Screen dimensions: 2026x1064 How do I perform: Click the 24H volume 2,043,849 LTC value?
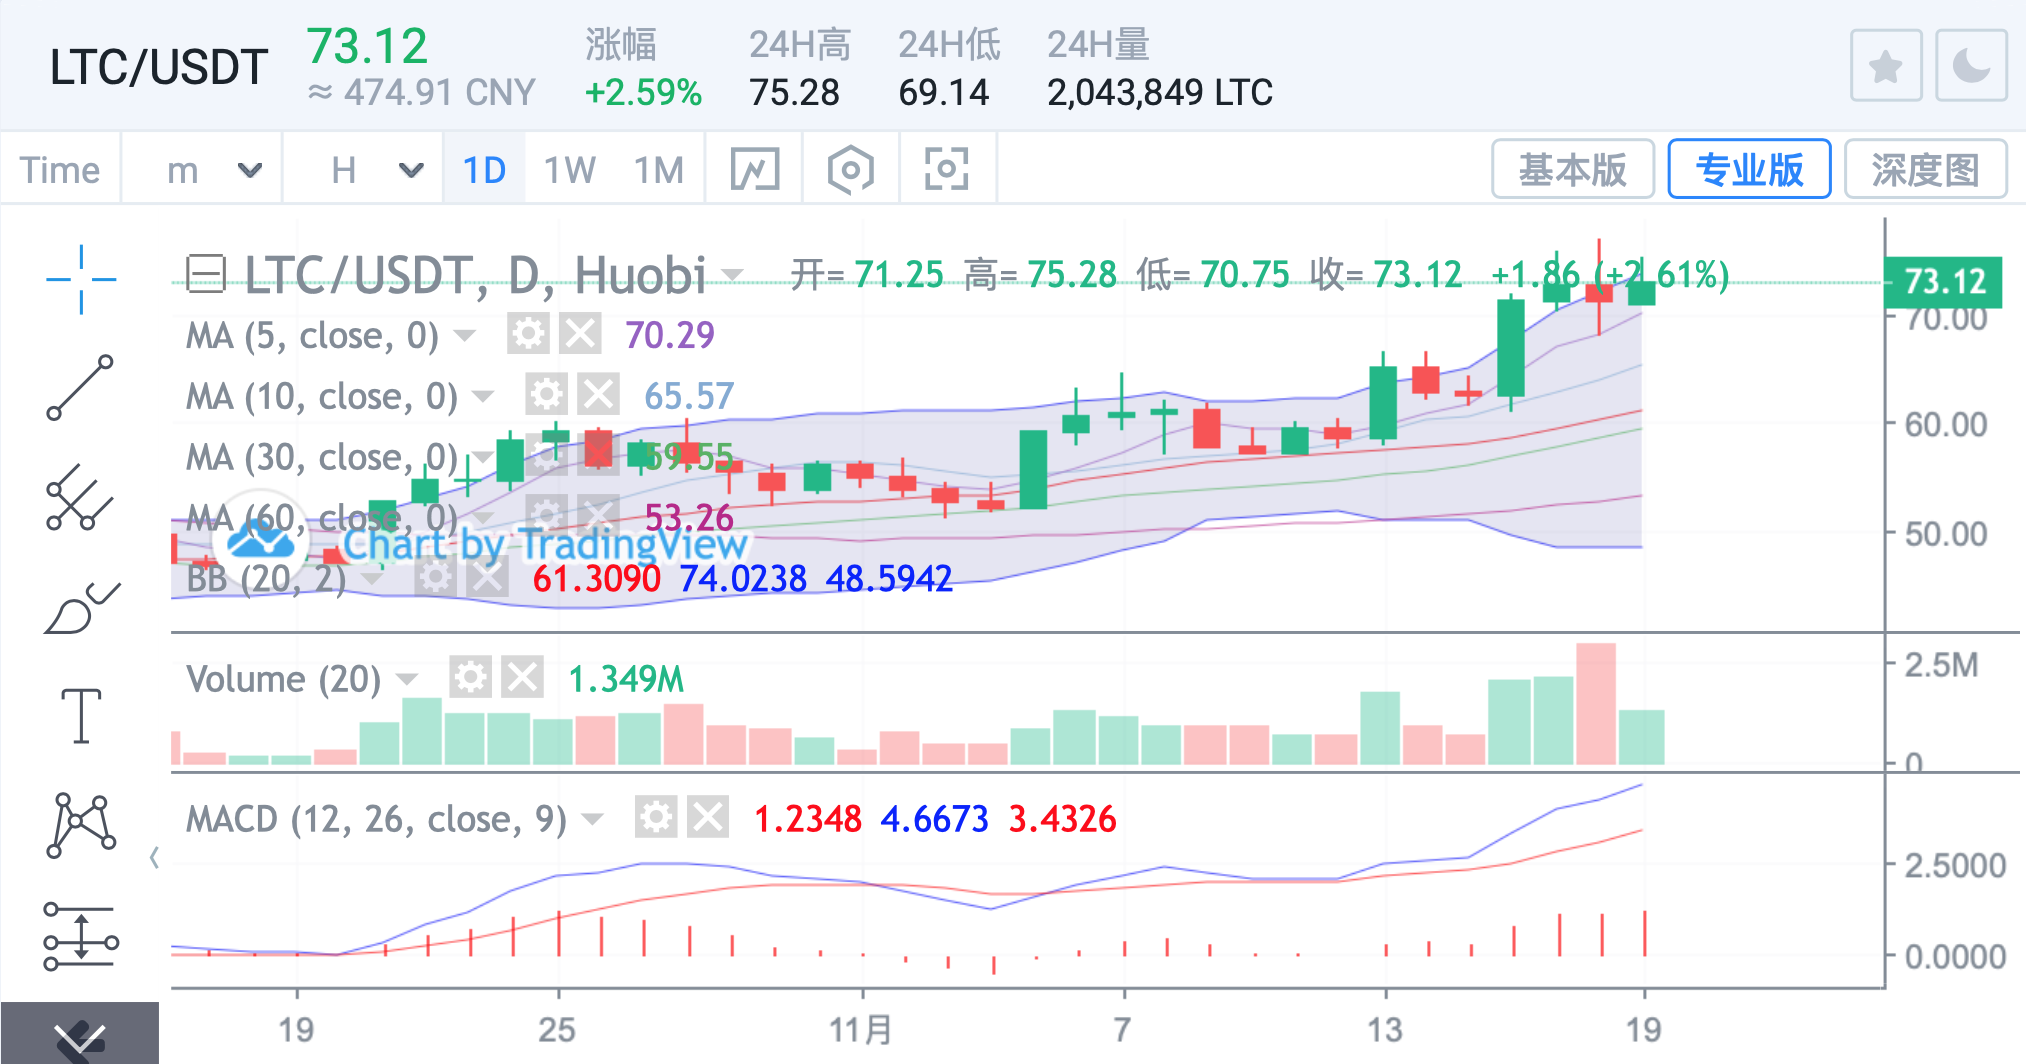point(1160,92)
